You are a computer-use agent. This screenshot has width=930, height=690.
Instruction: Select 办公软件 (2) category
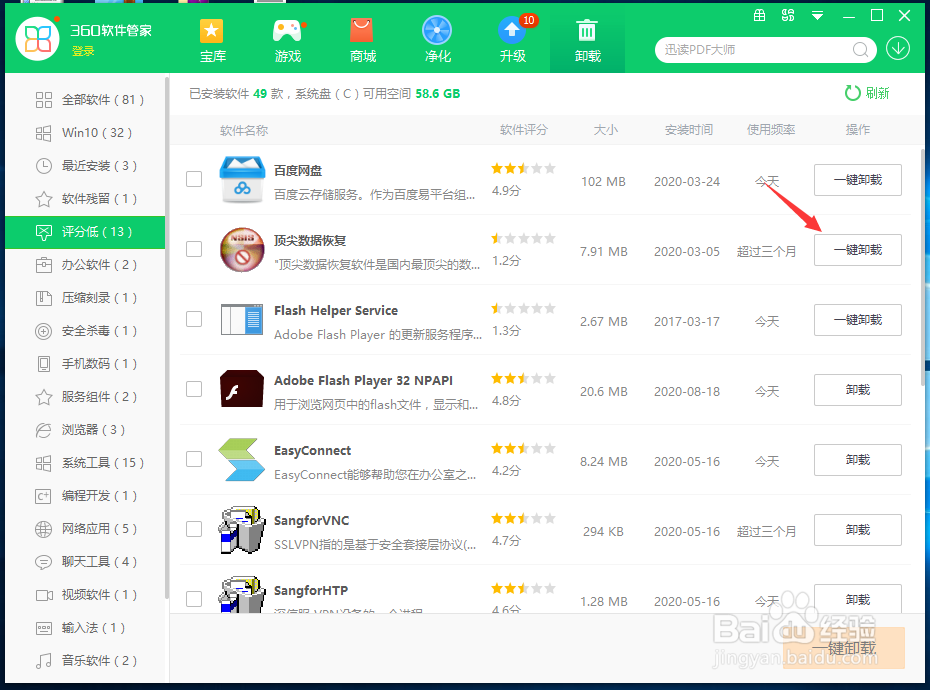click(85, 265)
